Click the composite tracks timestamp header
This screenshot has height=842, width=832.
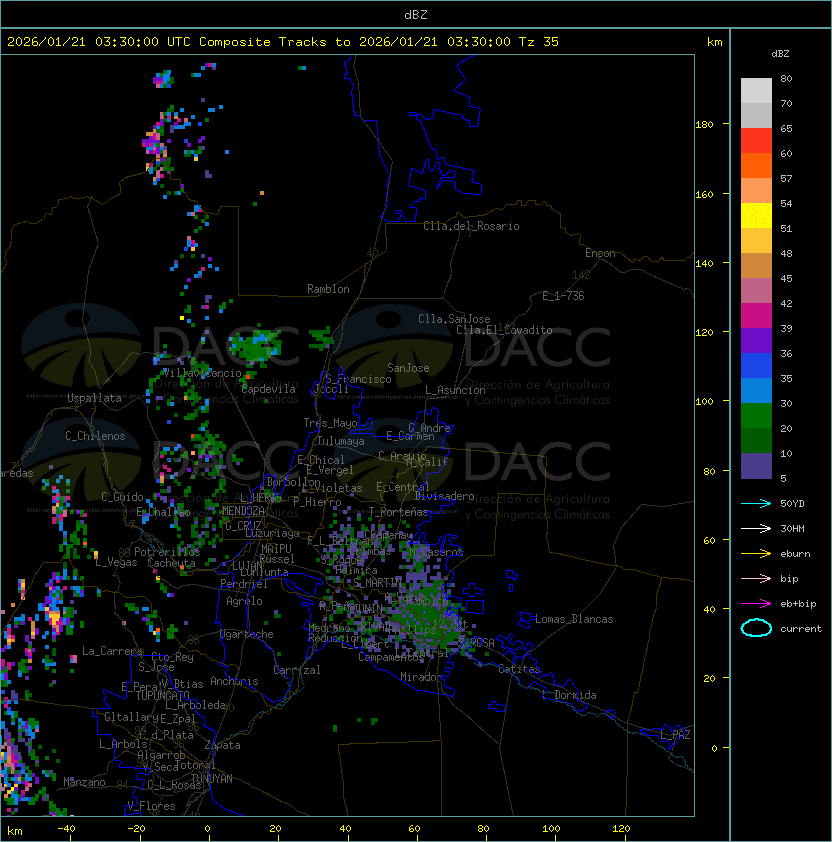pos(283,42)
